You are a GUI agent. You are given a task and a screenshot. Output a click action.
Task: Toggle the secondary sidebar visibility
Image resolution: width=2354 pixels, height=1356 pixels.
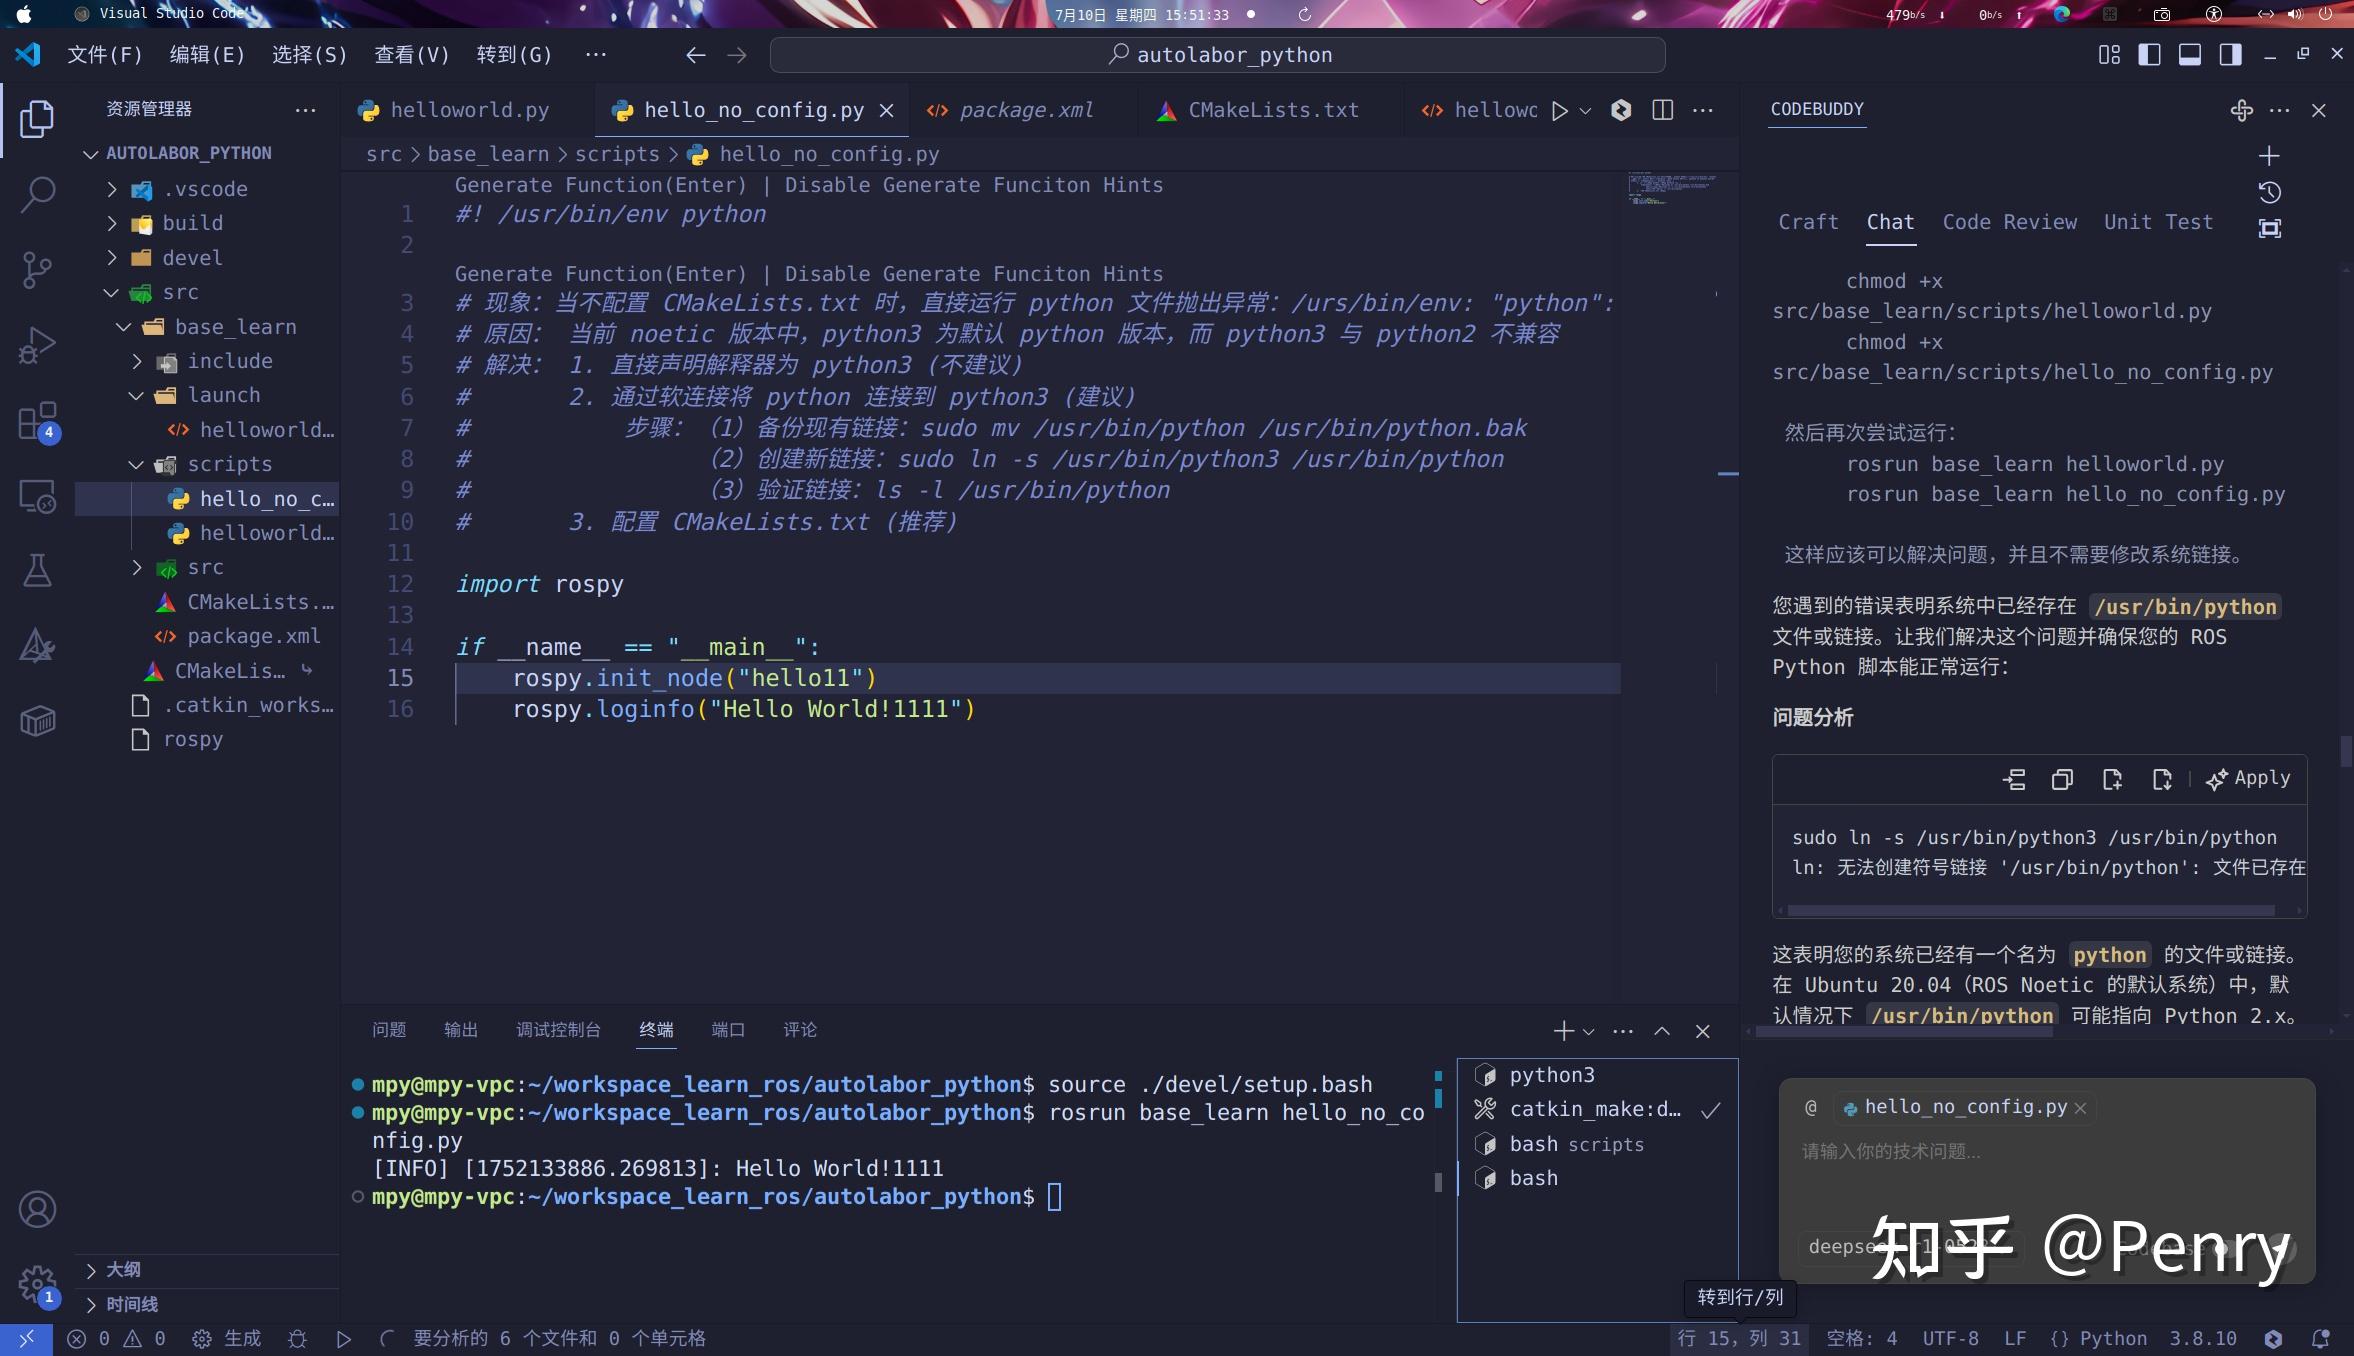pos(2228,54)
